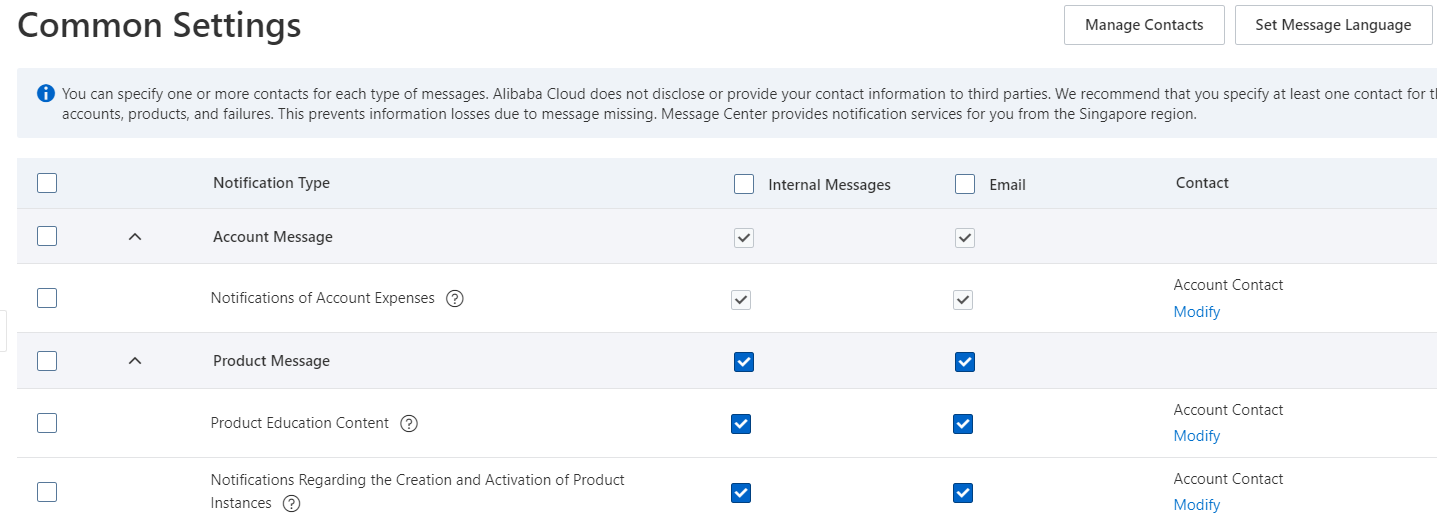
Task: Toggle the Internal Messages header checkbox
Action: [x=744, y=184]
